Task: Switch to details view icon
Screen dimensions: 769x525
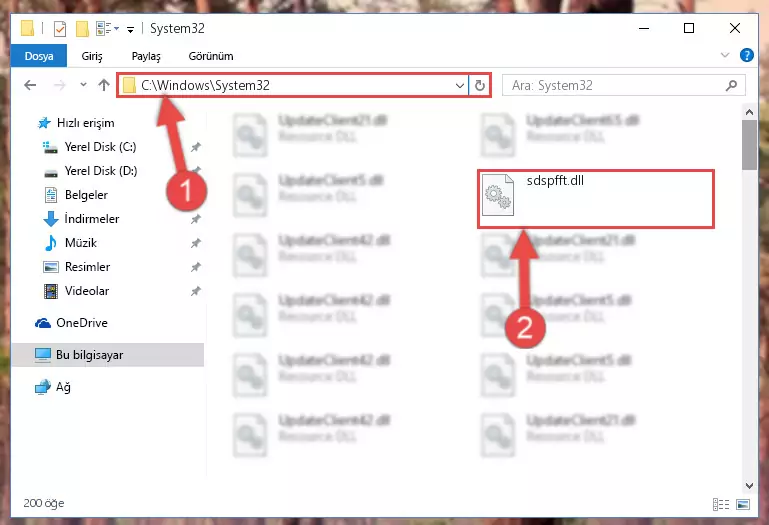Action: [x=721, y=504]
